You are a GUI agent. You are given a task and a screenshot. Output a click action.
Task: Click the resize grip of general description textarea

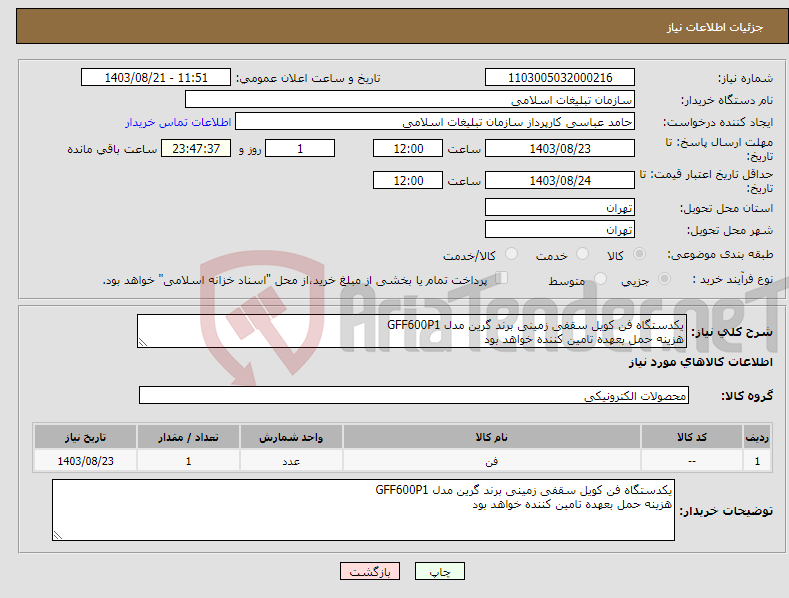(x=143, y=342)
